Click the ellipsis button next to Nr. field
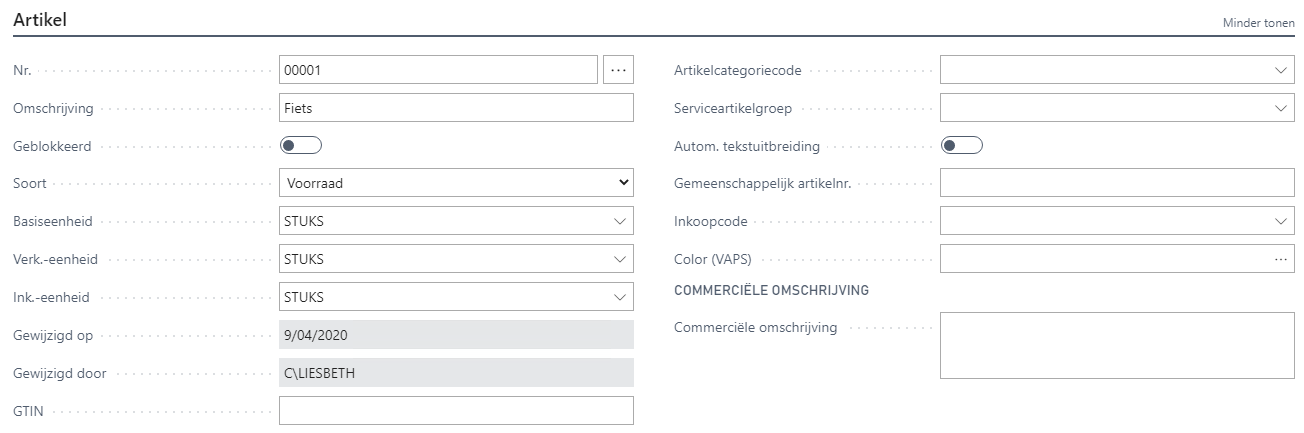The image size is (1304, 433). point(618,70)
